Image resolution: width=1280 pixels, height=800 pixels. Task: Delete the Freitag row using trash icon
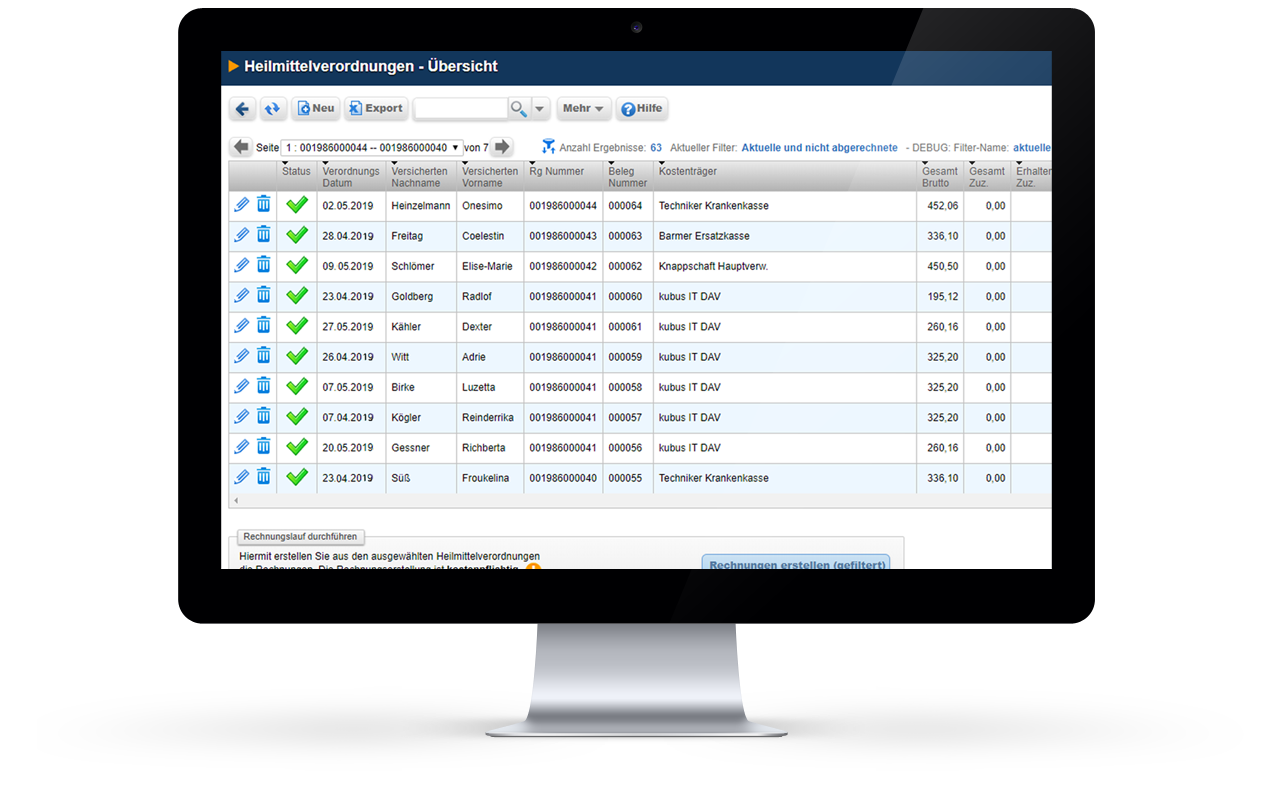(x=263, y=235)
